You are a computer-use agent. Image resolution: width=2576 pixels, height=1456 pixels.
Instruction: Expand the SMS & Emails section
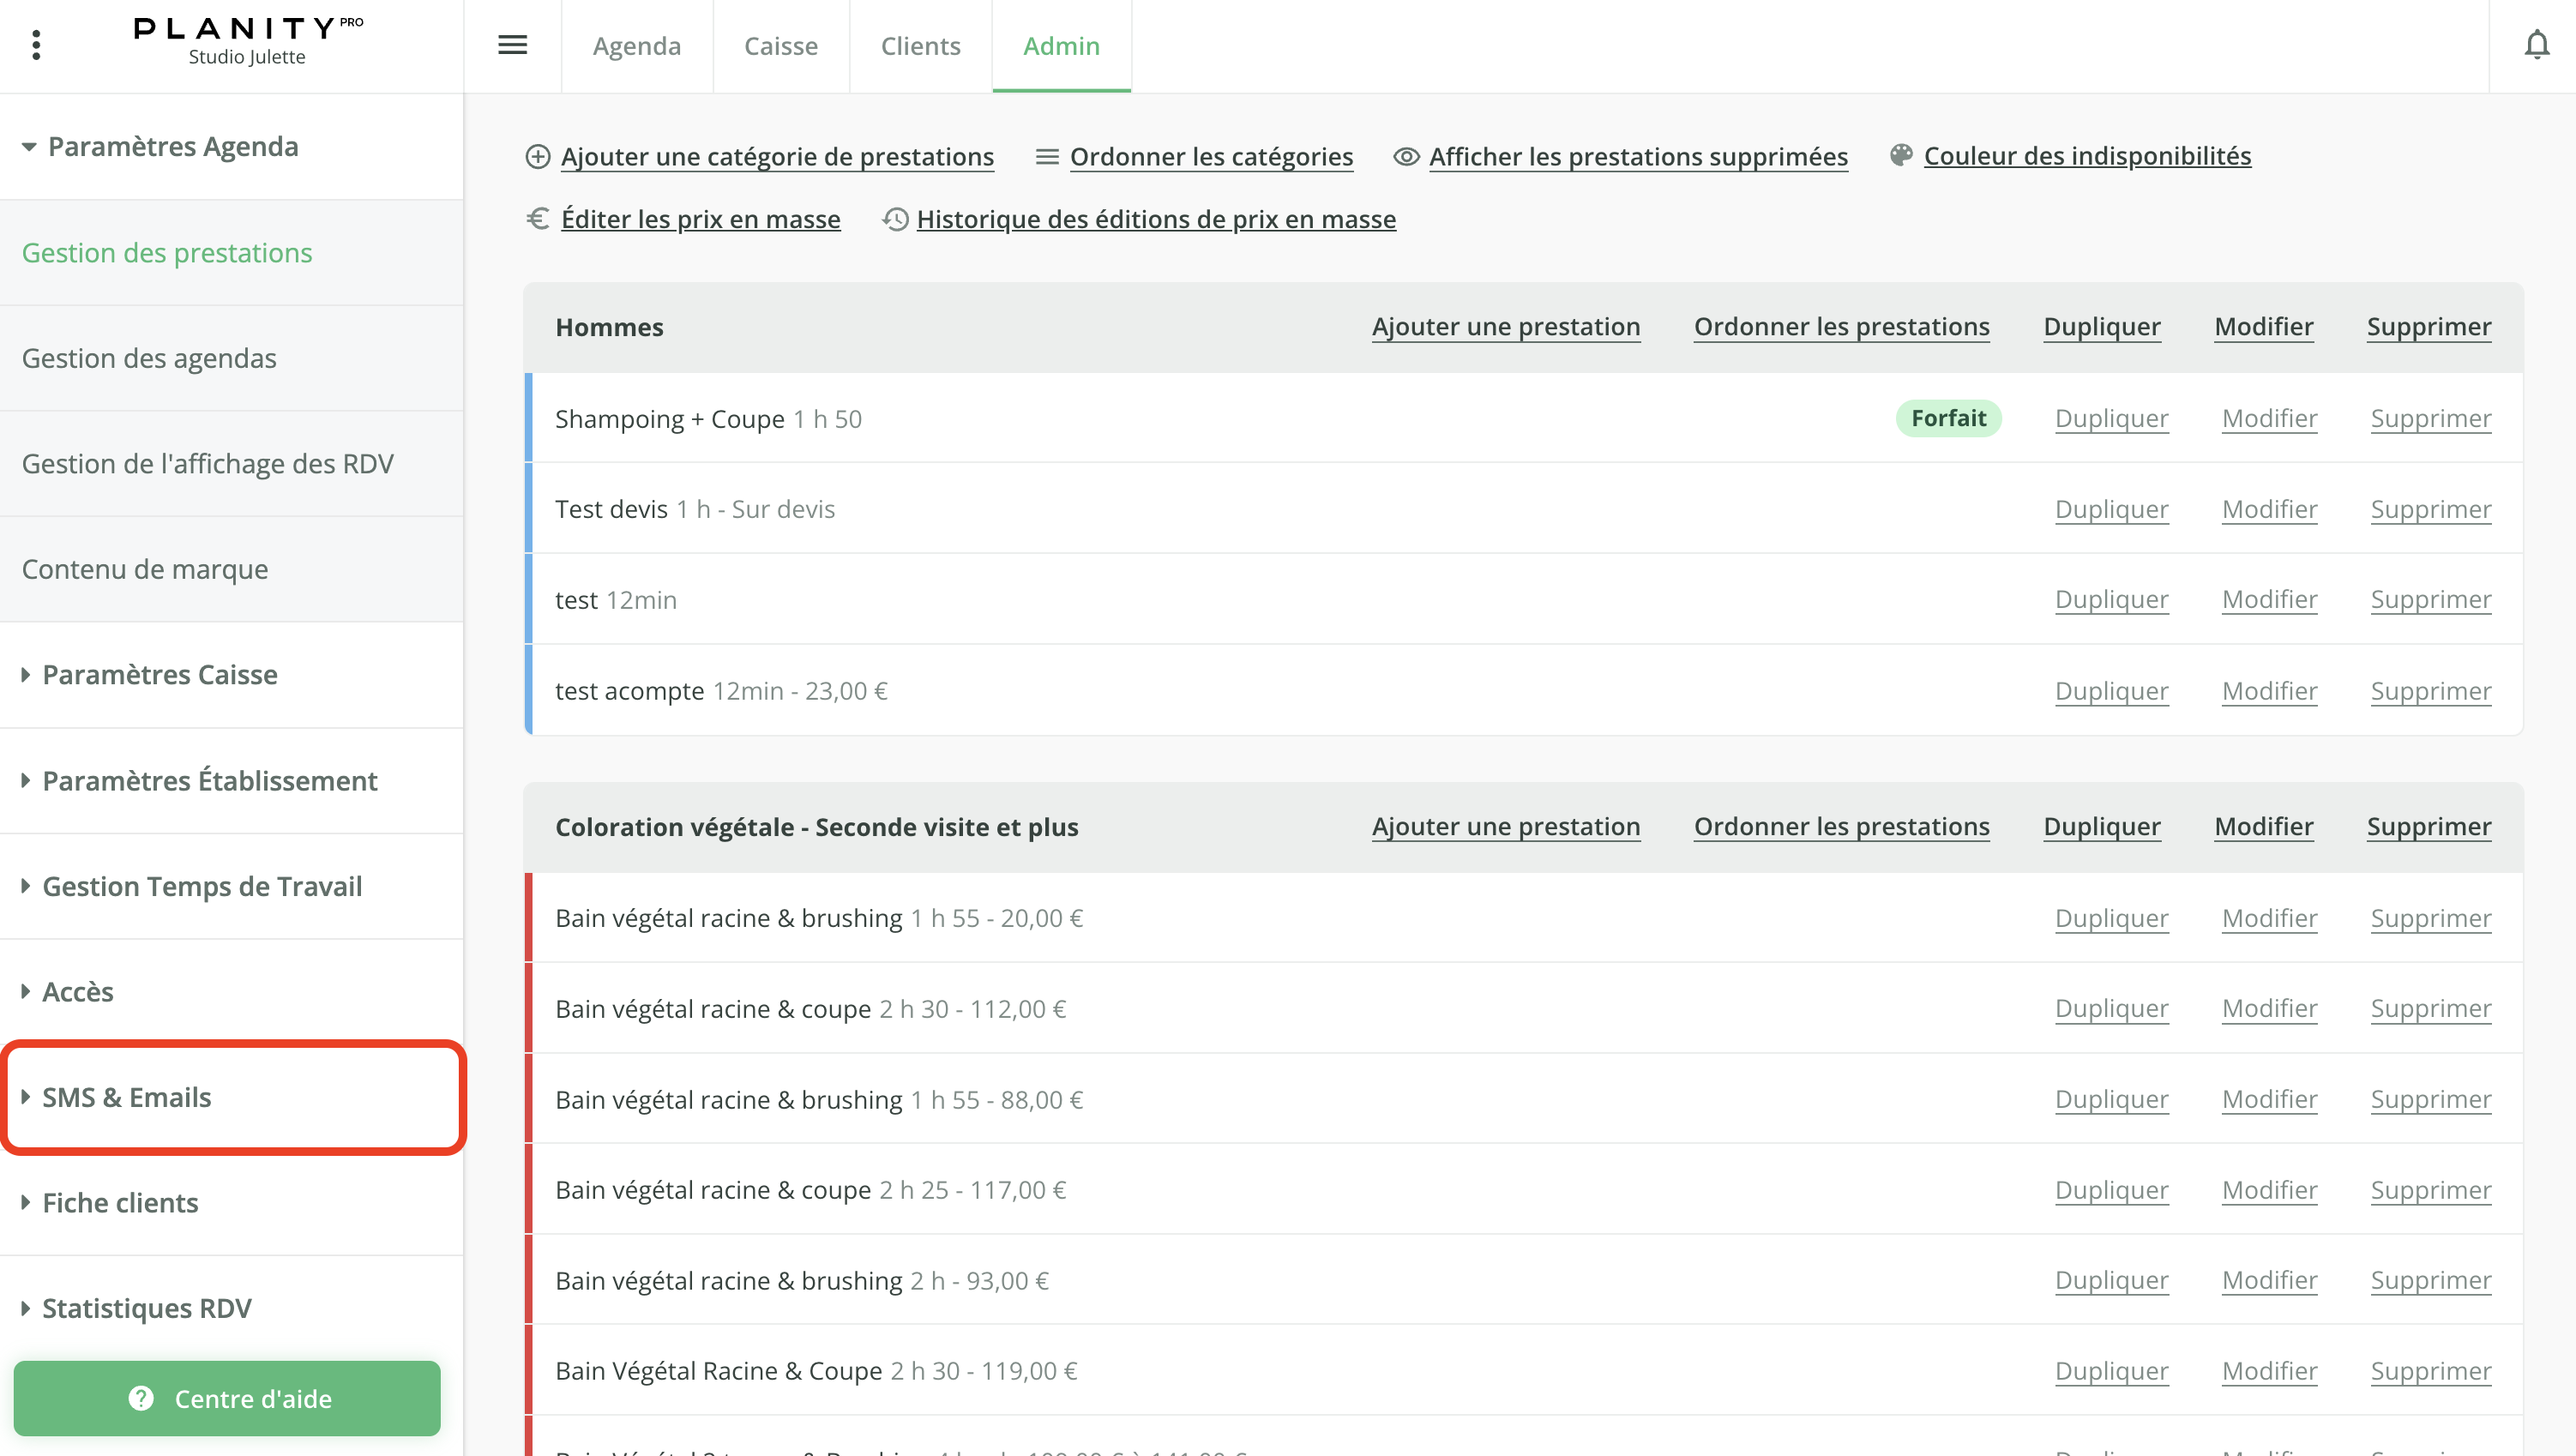click(126, 1097)
